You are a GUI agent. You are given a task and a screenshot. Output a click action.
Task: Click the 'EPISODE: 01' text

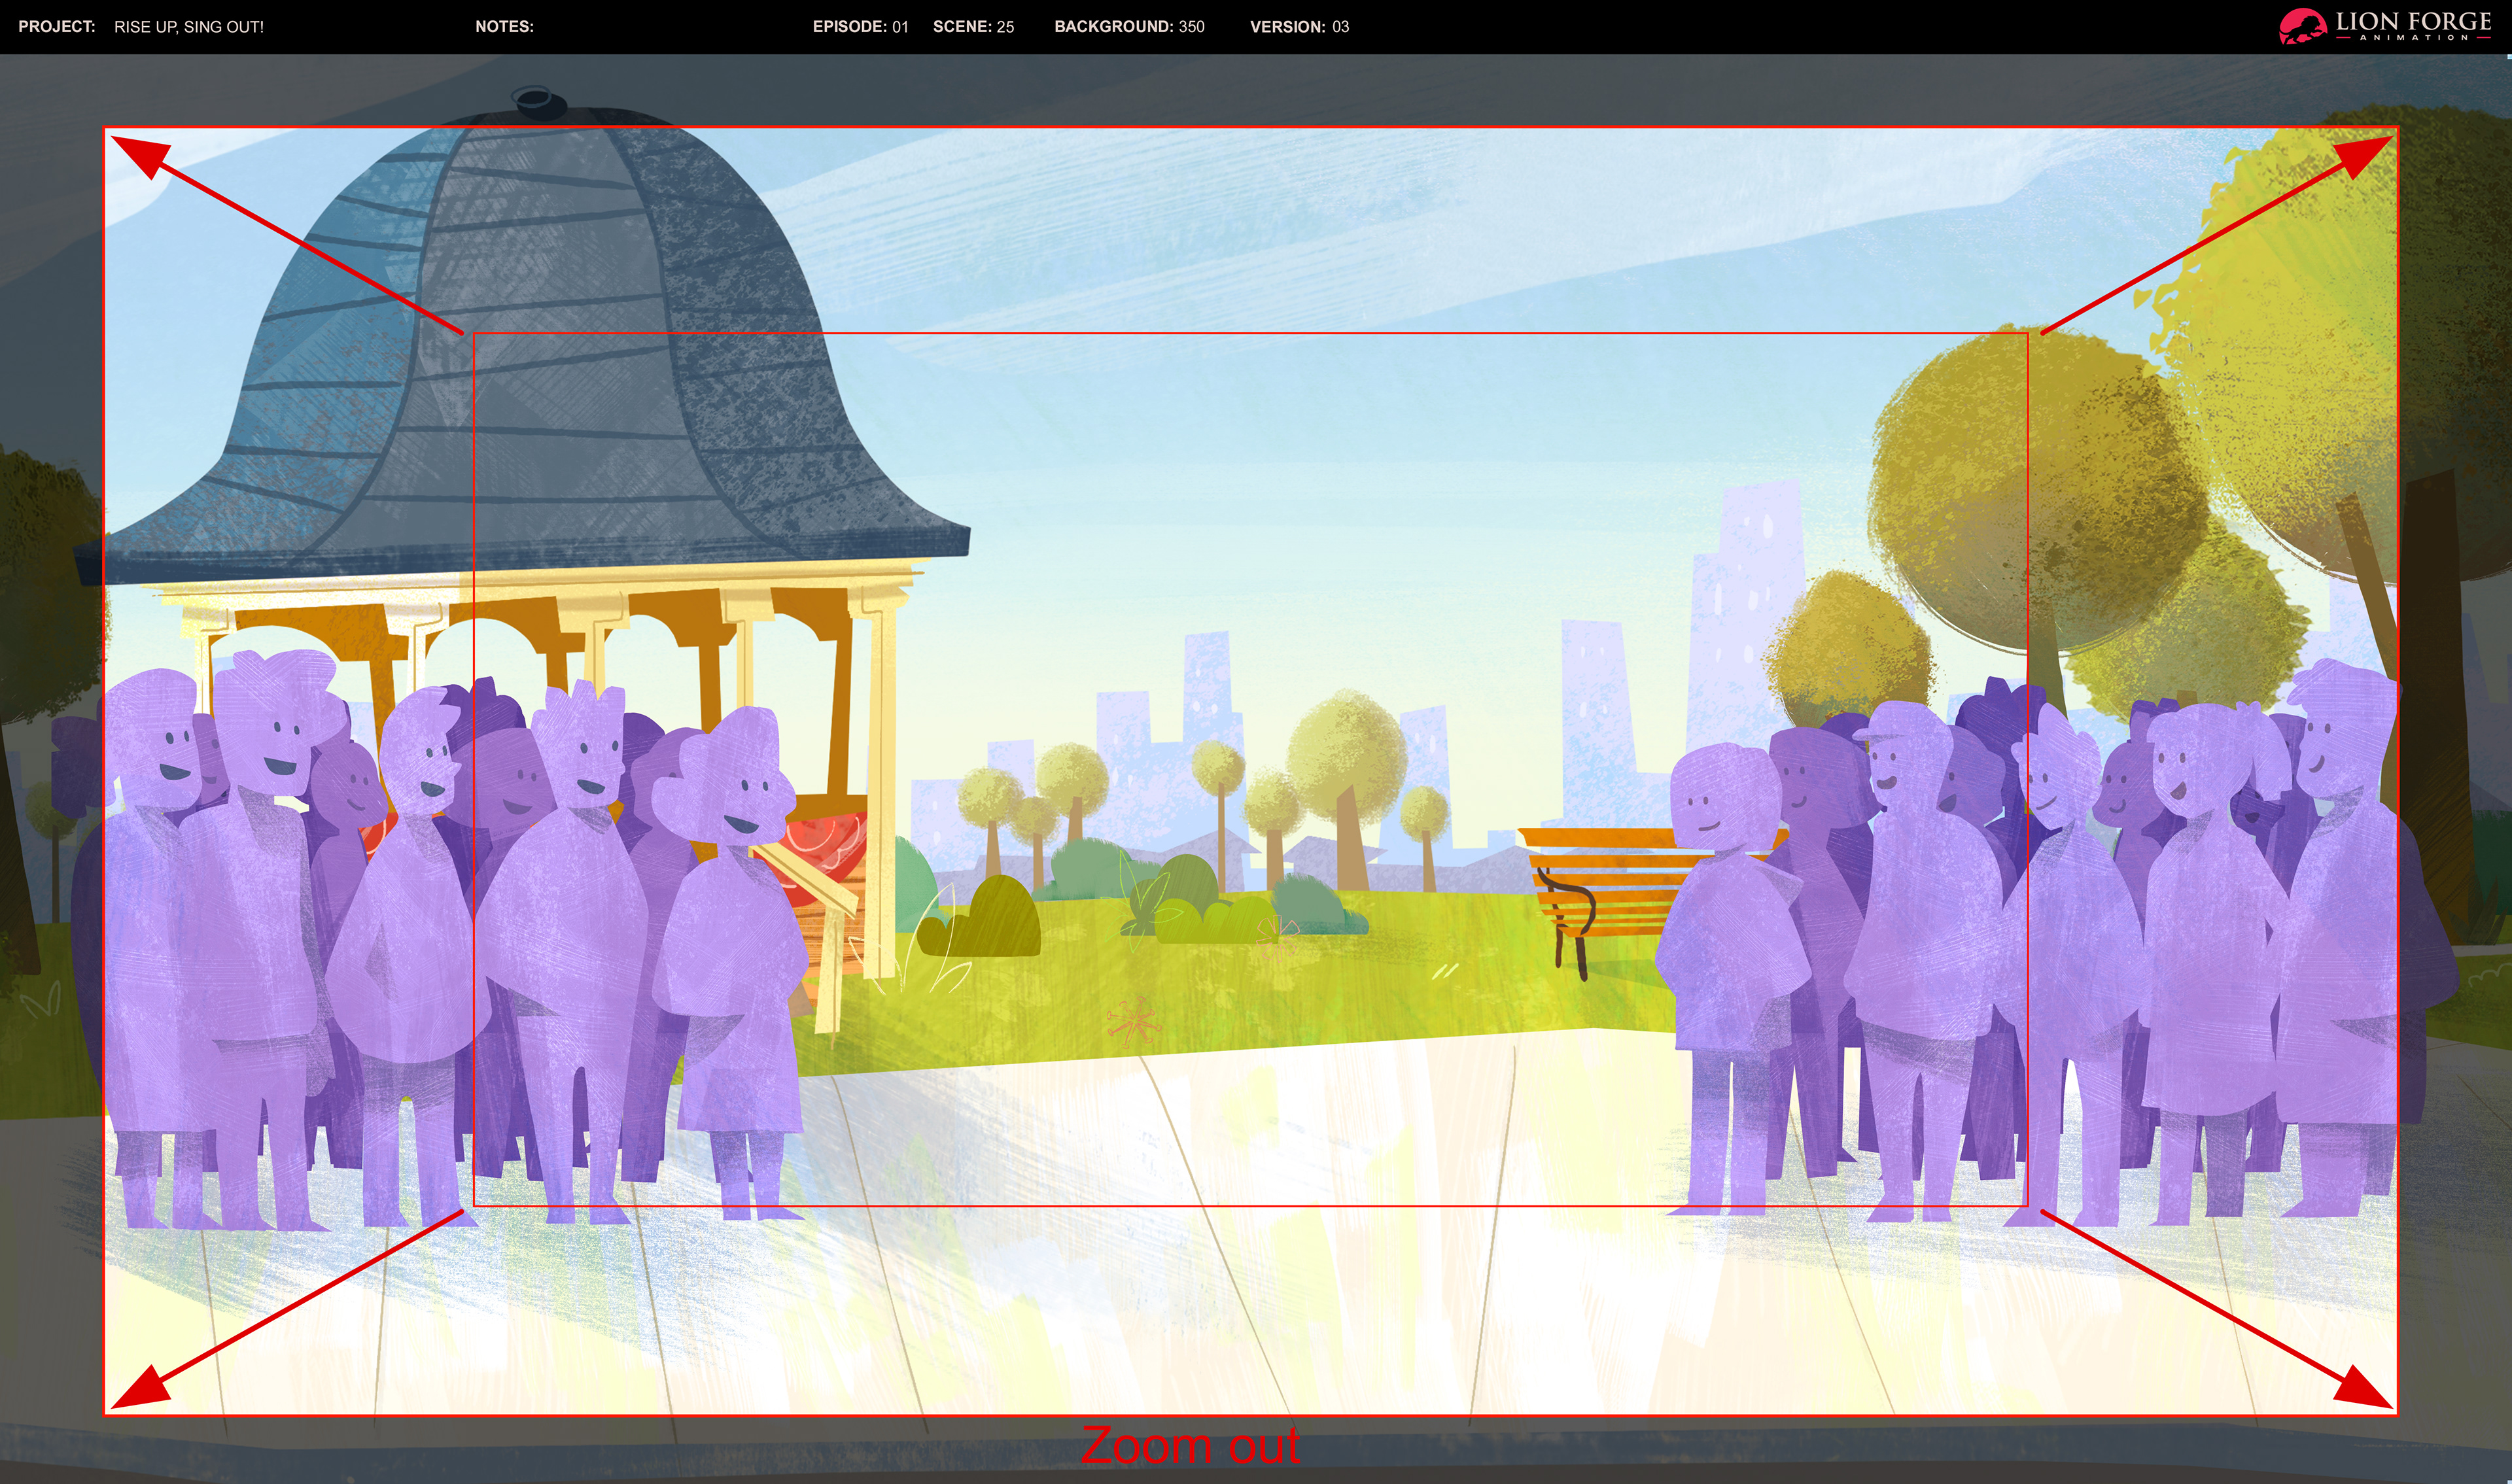[x=860, y=27]
